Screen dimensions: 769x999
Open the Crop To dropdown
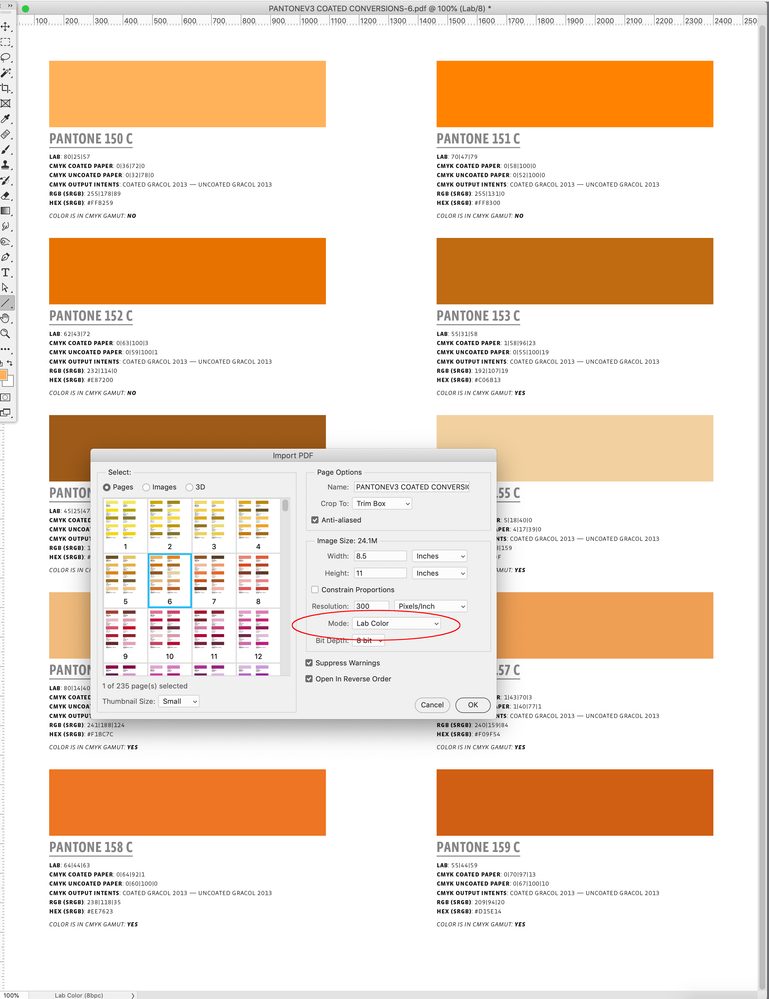382,503
